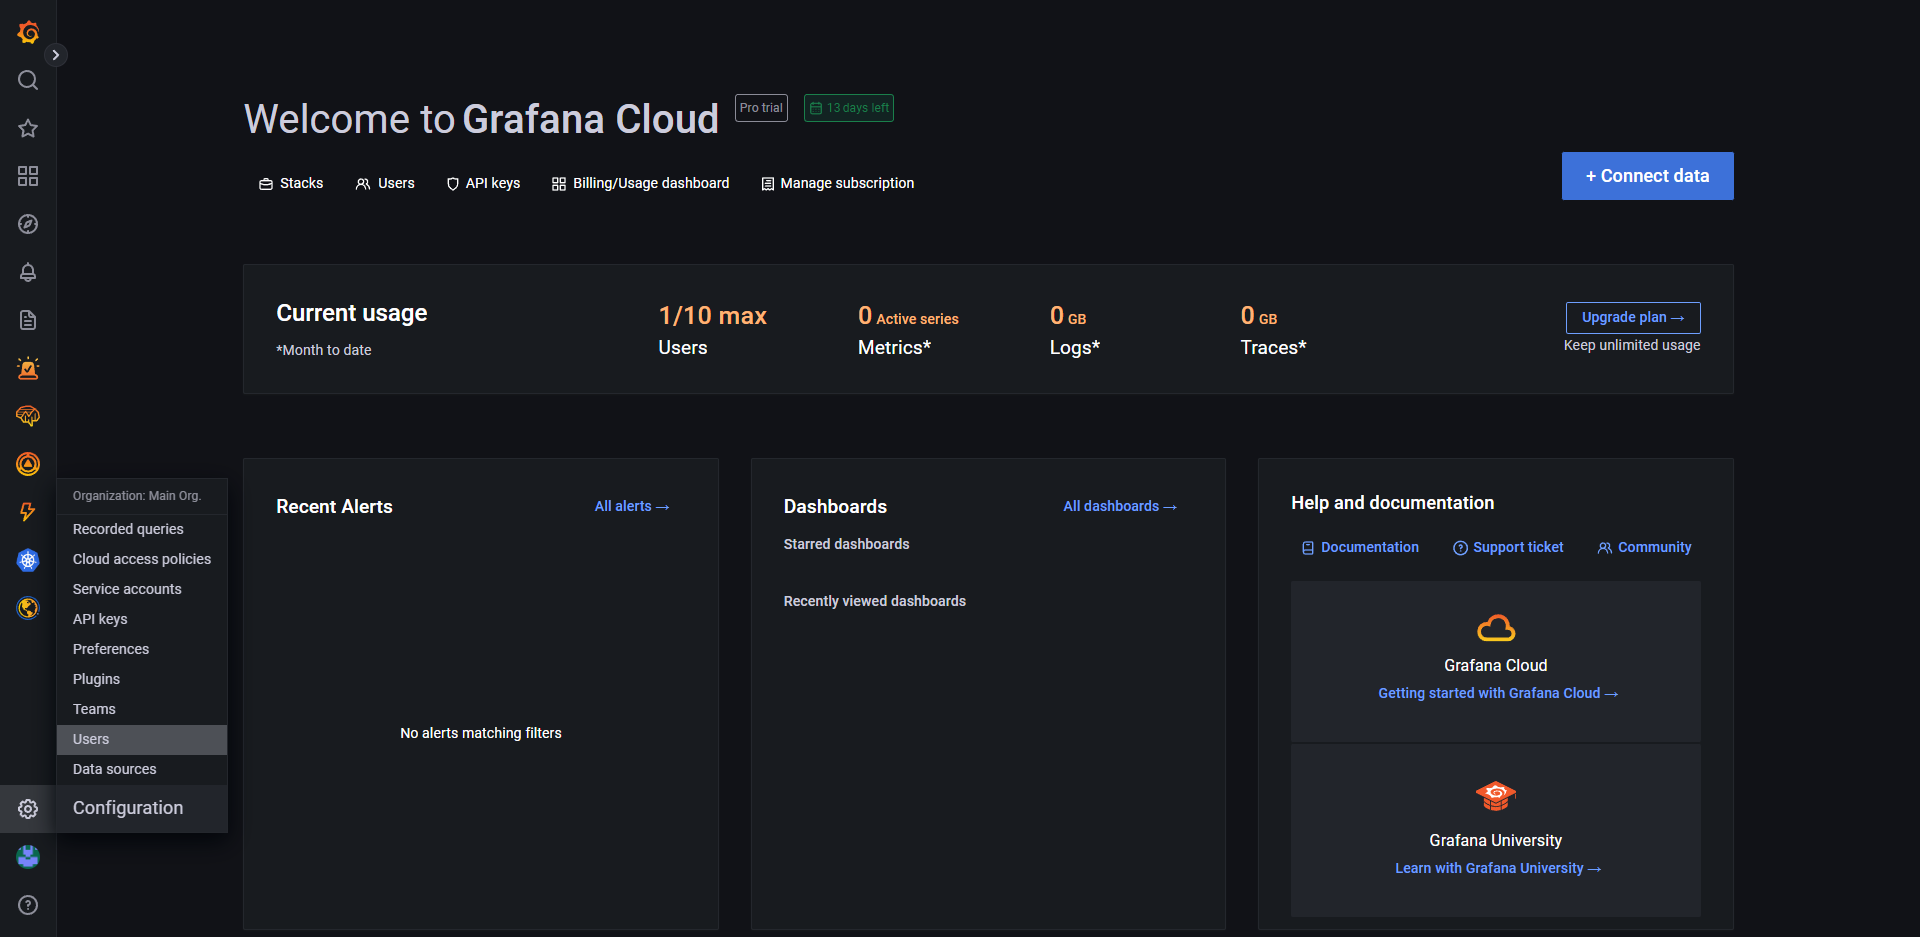Open the Documentation help link
Viewport: 1920px width, 937px height.
[x=1360, y=547]
